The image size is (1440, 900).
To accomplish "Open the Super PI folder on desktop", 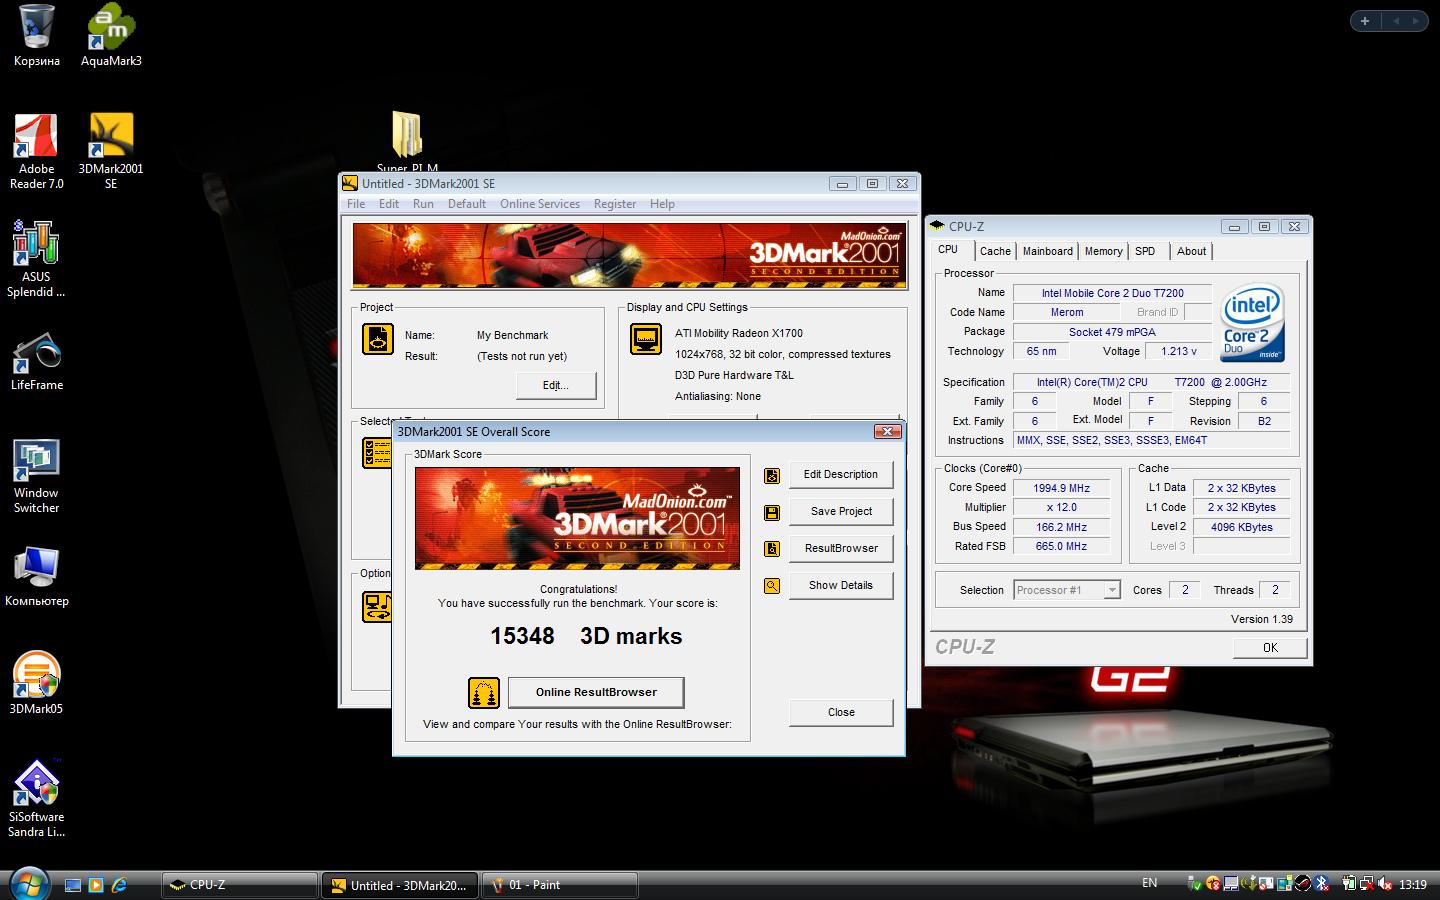I will coord(407,135).
